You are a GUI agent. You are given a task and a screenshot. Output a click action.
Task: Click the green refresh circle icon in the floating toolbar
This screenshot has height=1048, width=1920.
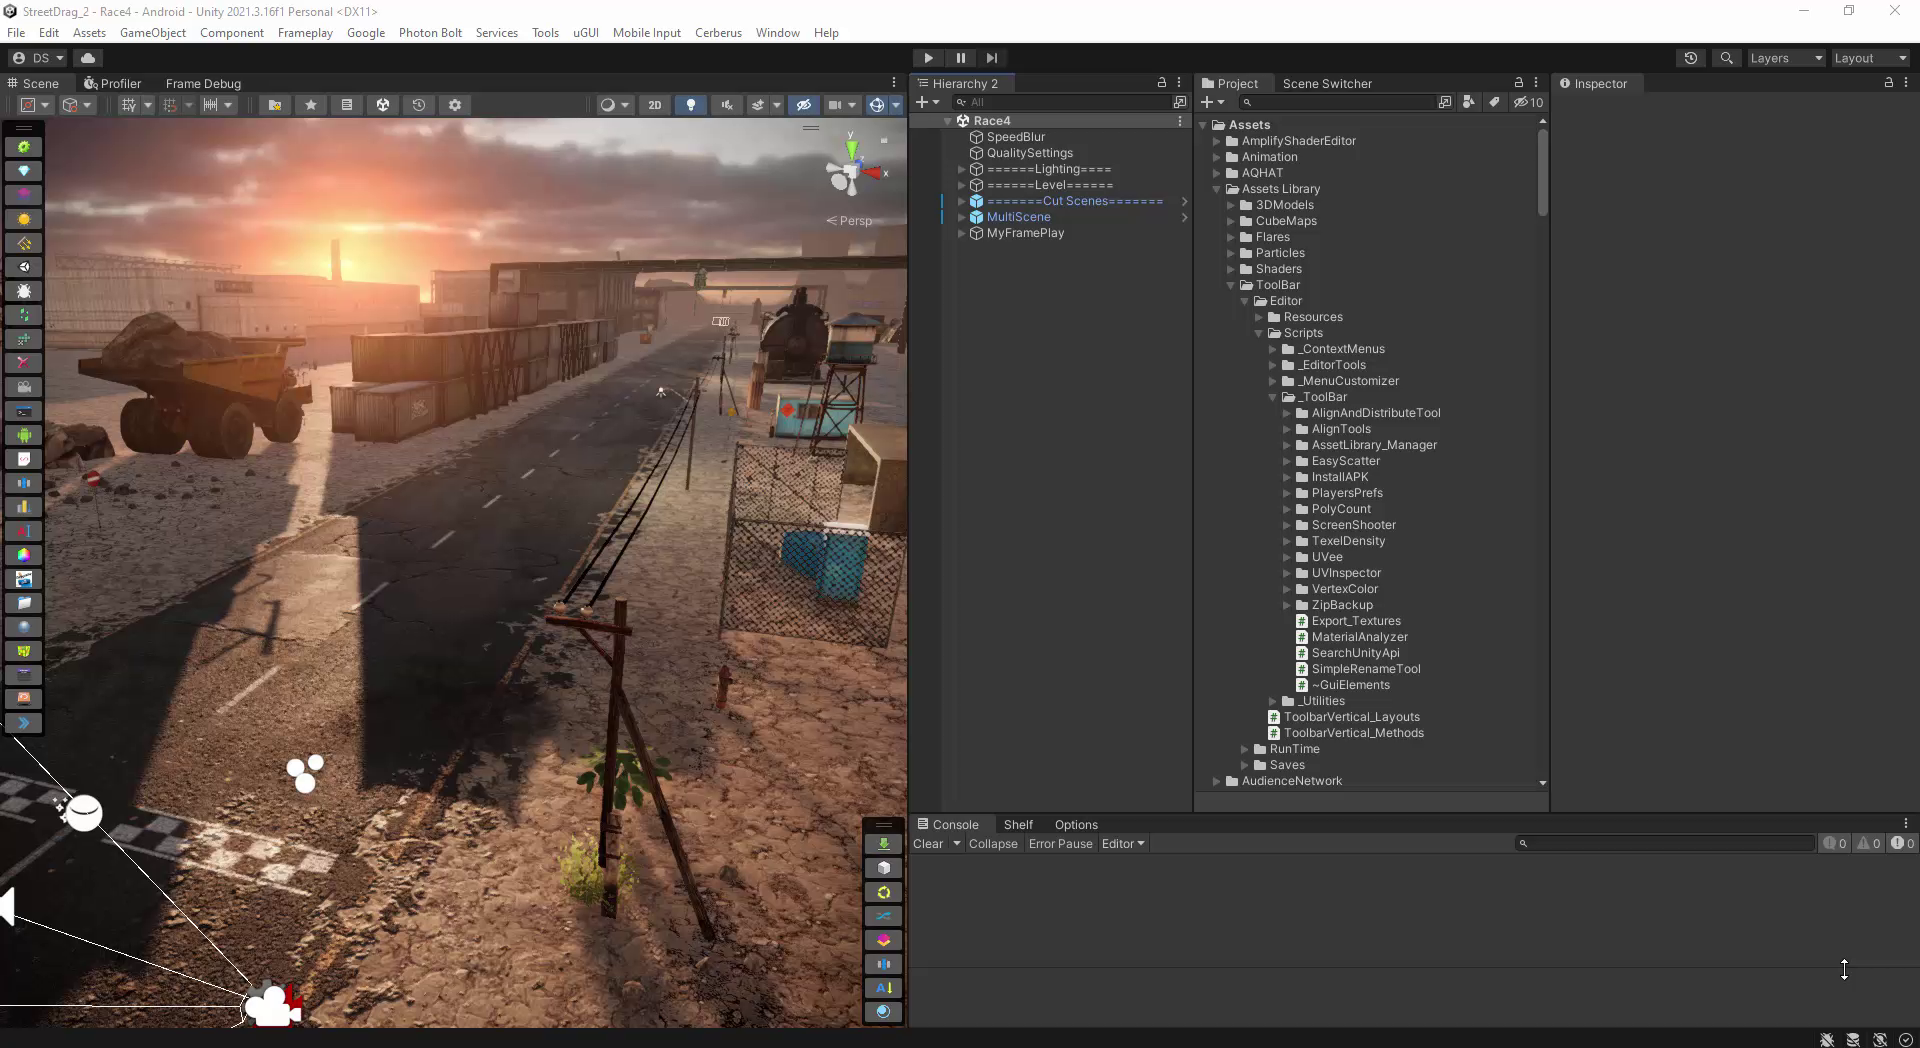[883, 892]
